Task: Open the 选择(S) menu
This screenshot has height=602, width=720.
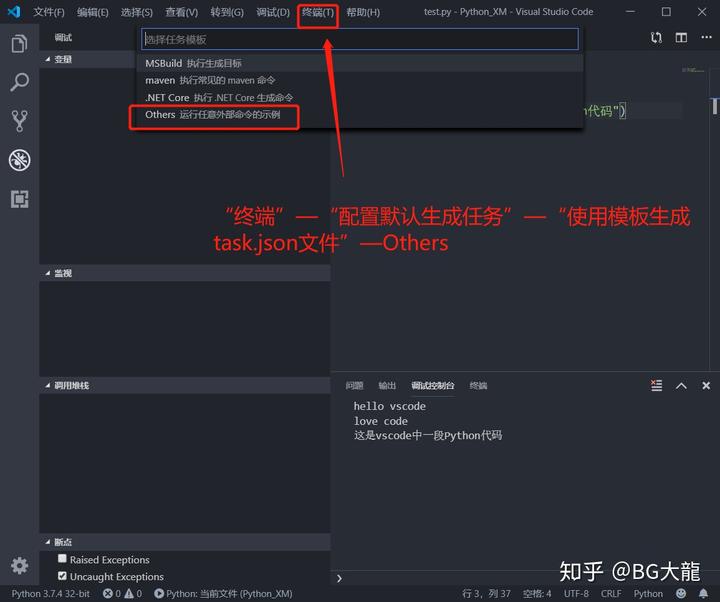Action: pyautogui.click(x=136, y=12)
